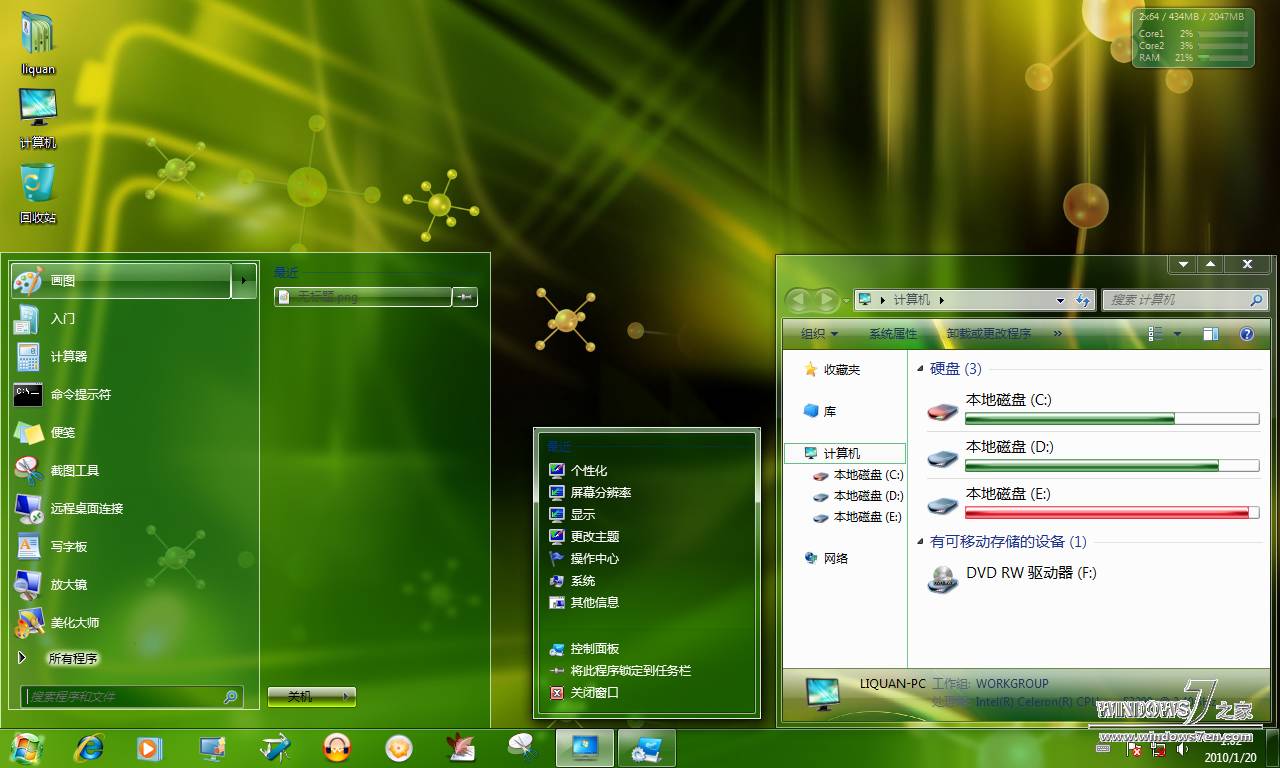Select 收藏夹 in the navigation pane
This screenshot has width=1280, height=768.
(832, 370)
